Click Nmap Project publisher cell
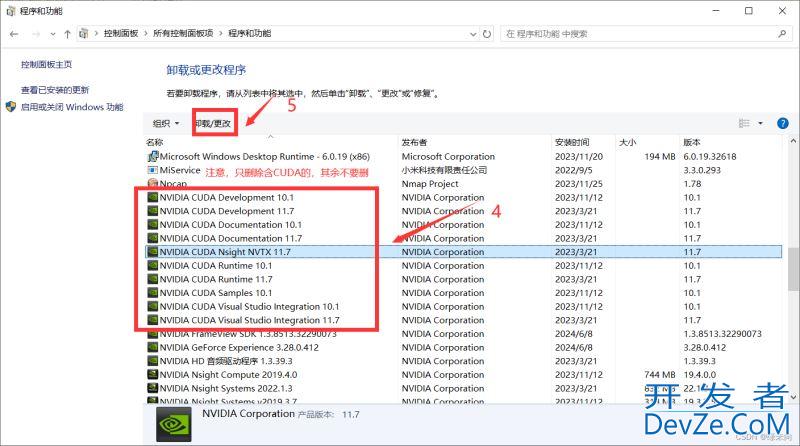Viewport: 800px width, 446px height. [x=430, y=184]
